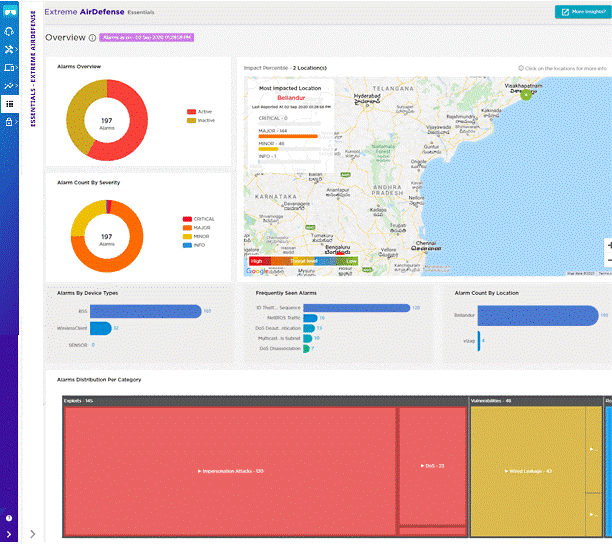Open the lock security icon in sidebar
Image resolution: width=612 pixels, height=544 pixels.
tap(9, 121)
